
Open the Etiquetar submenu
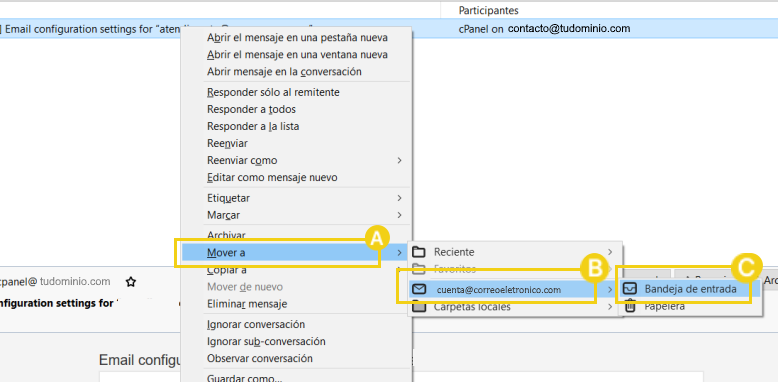pyautogui.click(x=297, y=198)
